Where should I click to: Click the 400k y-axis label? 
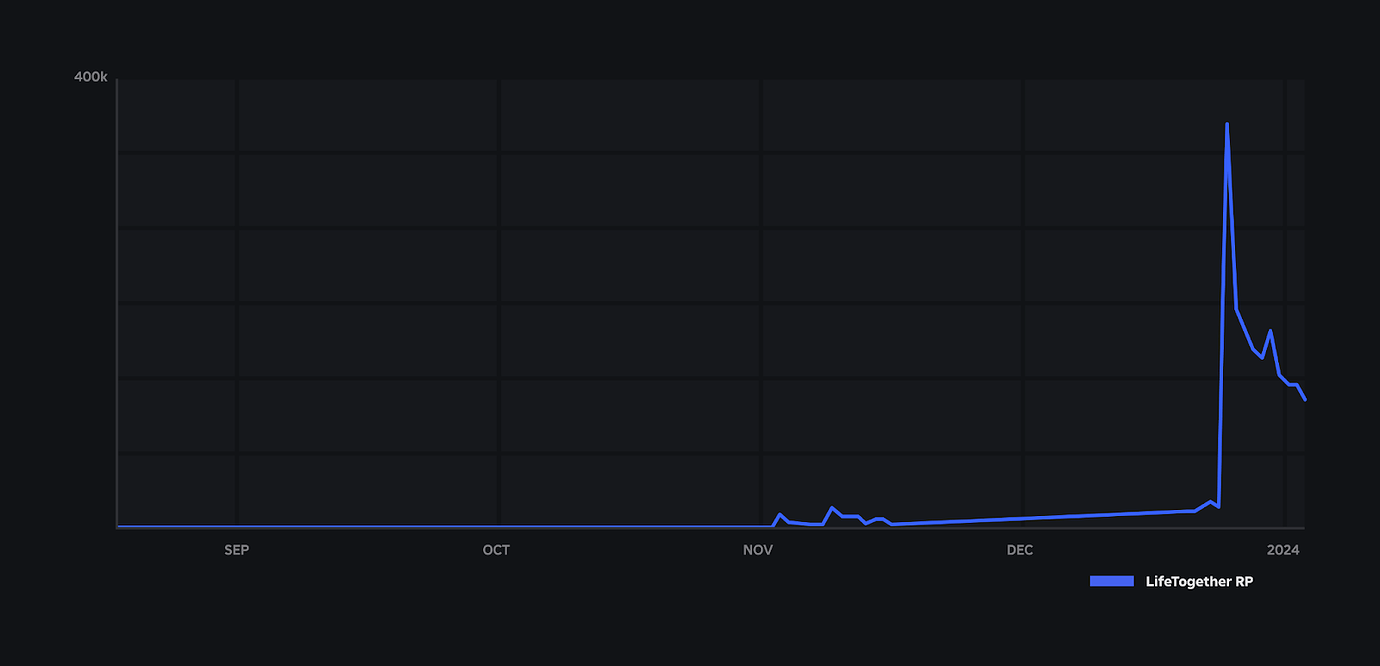coord(91,75)
